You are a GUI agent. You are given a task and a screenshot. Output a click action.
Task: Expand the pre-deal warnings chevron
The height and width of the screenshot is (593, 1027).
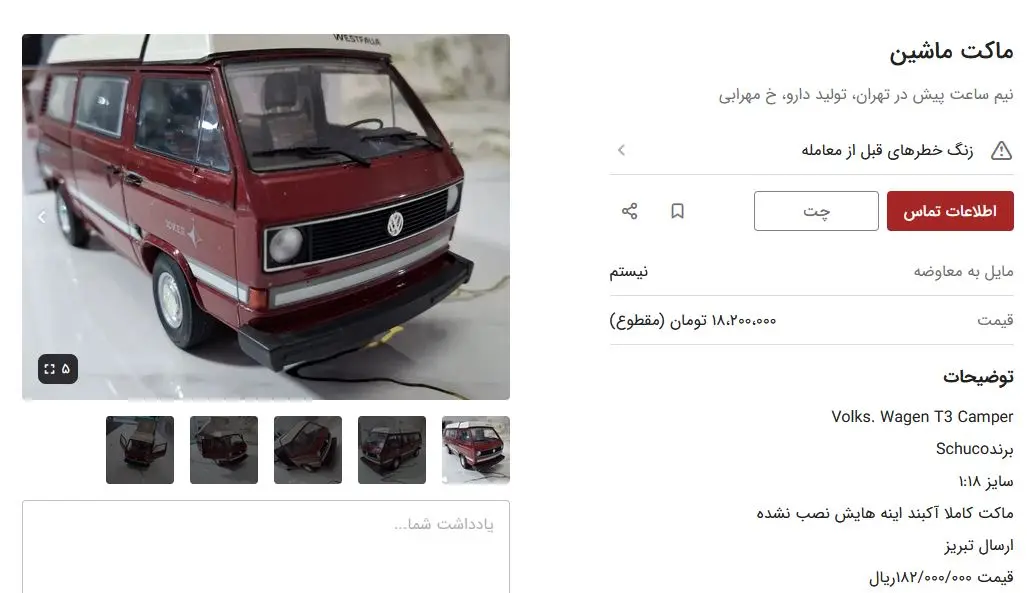pyautogui.click(x=622, y=150)
